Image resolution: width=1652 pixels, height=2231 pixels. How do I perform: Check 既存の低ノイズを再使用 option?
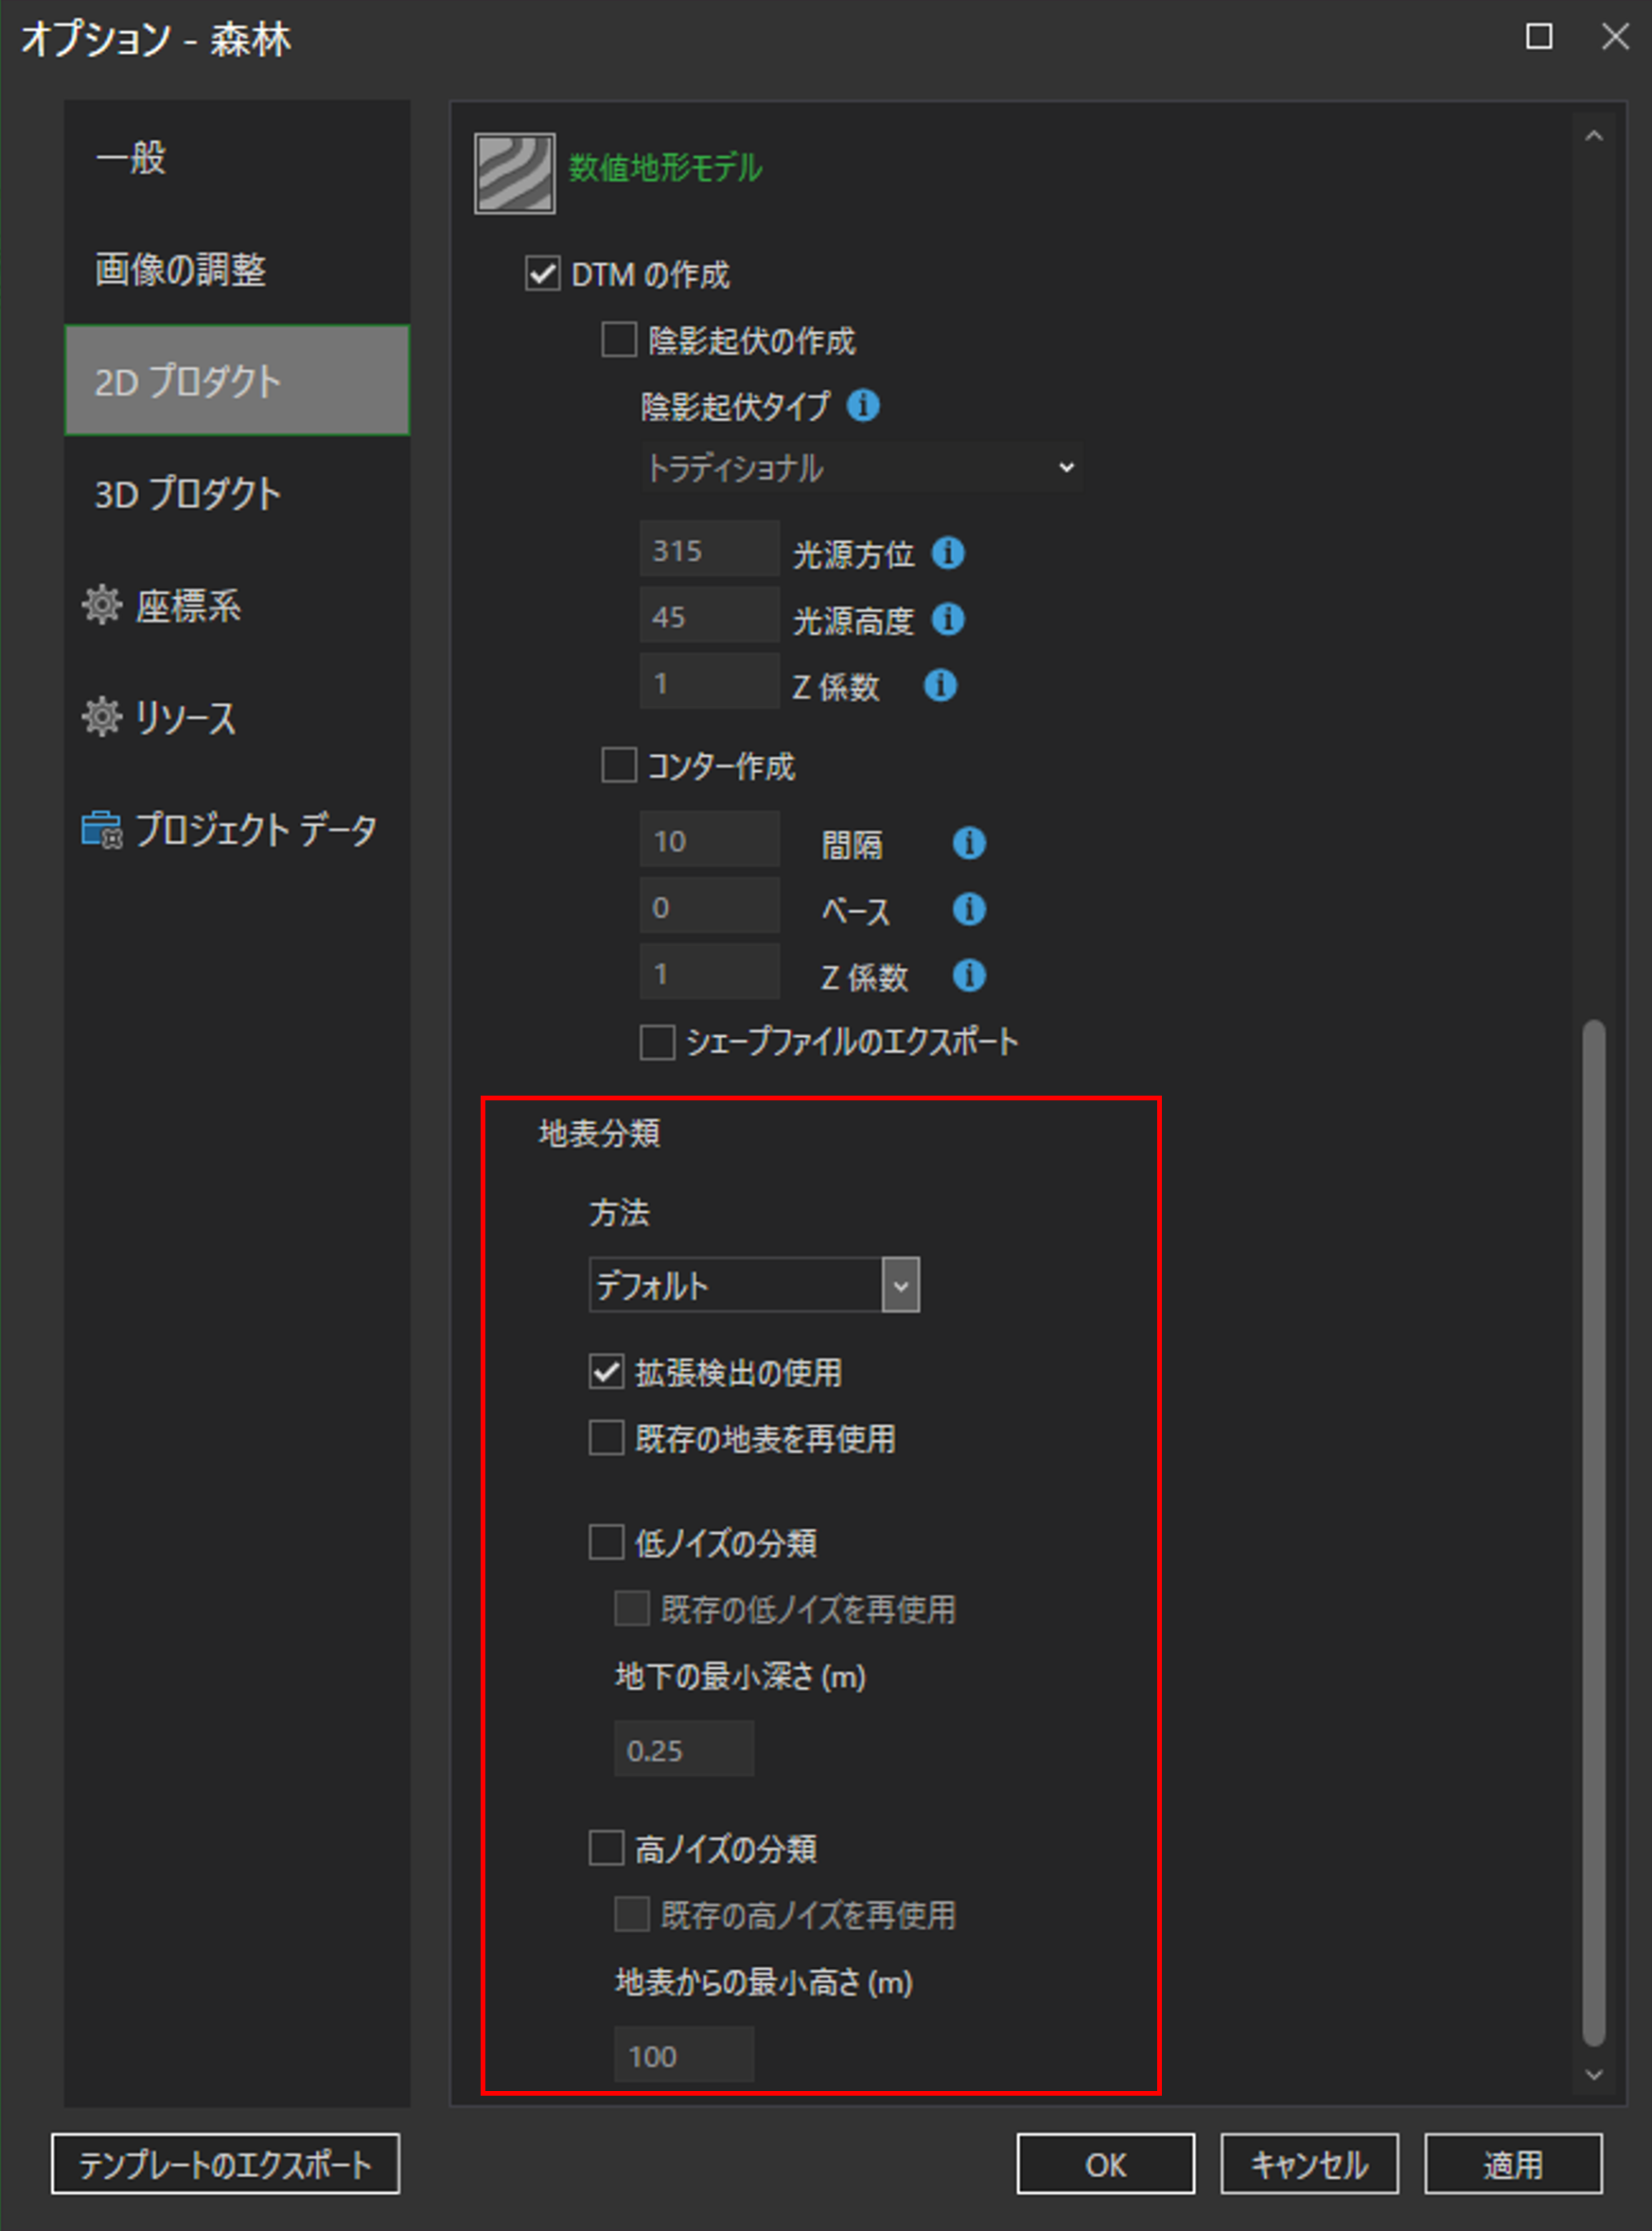tap(631, 1609)
